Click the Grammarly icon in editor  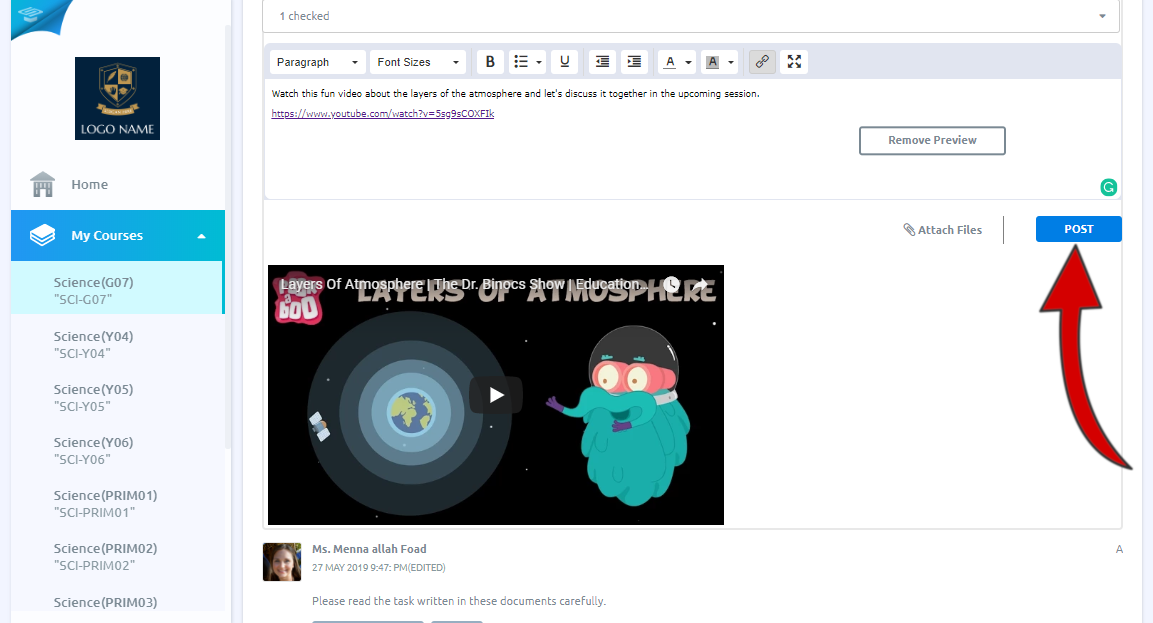1108,188
